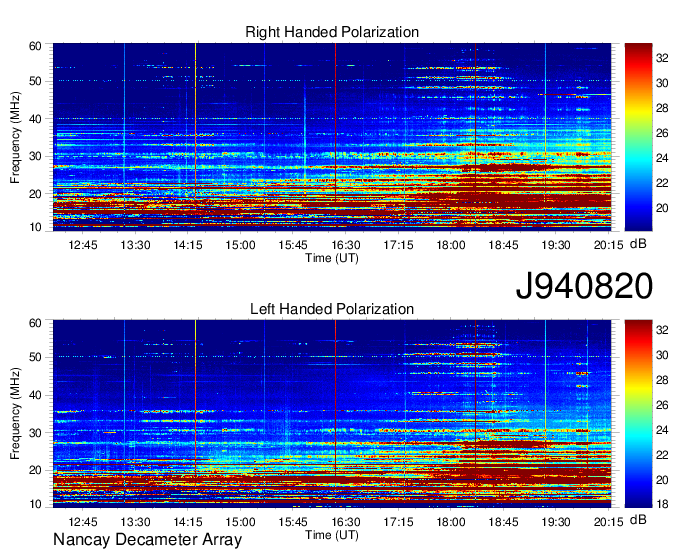Click the 26 dB label on the upper colorbar
This screenshot has width=680, height=552.
pyautogui.click(x=662, y=133)
